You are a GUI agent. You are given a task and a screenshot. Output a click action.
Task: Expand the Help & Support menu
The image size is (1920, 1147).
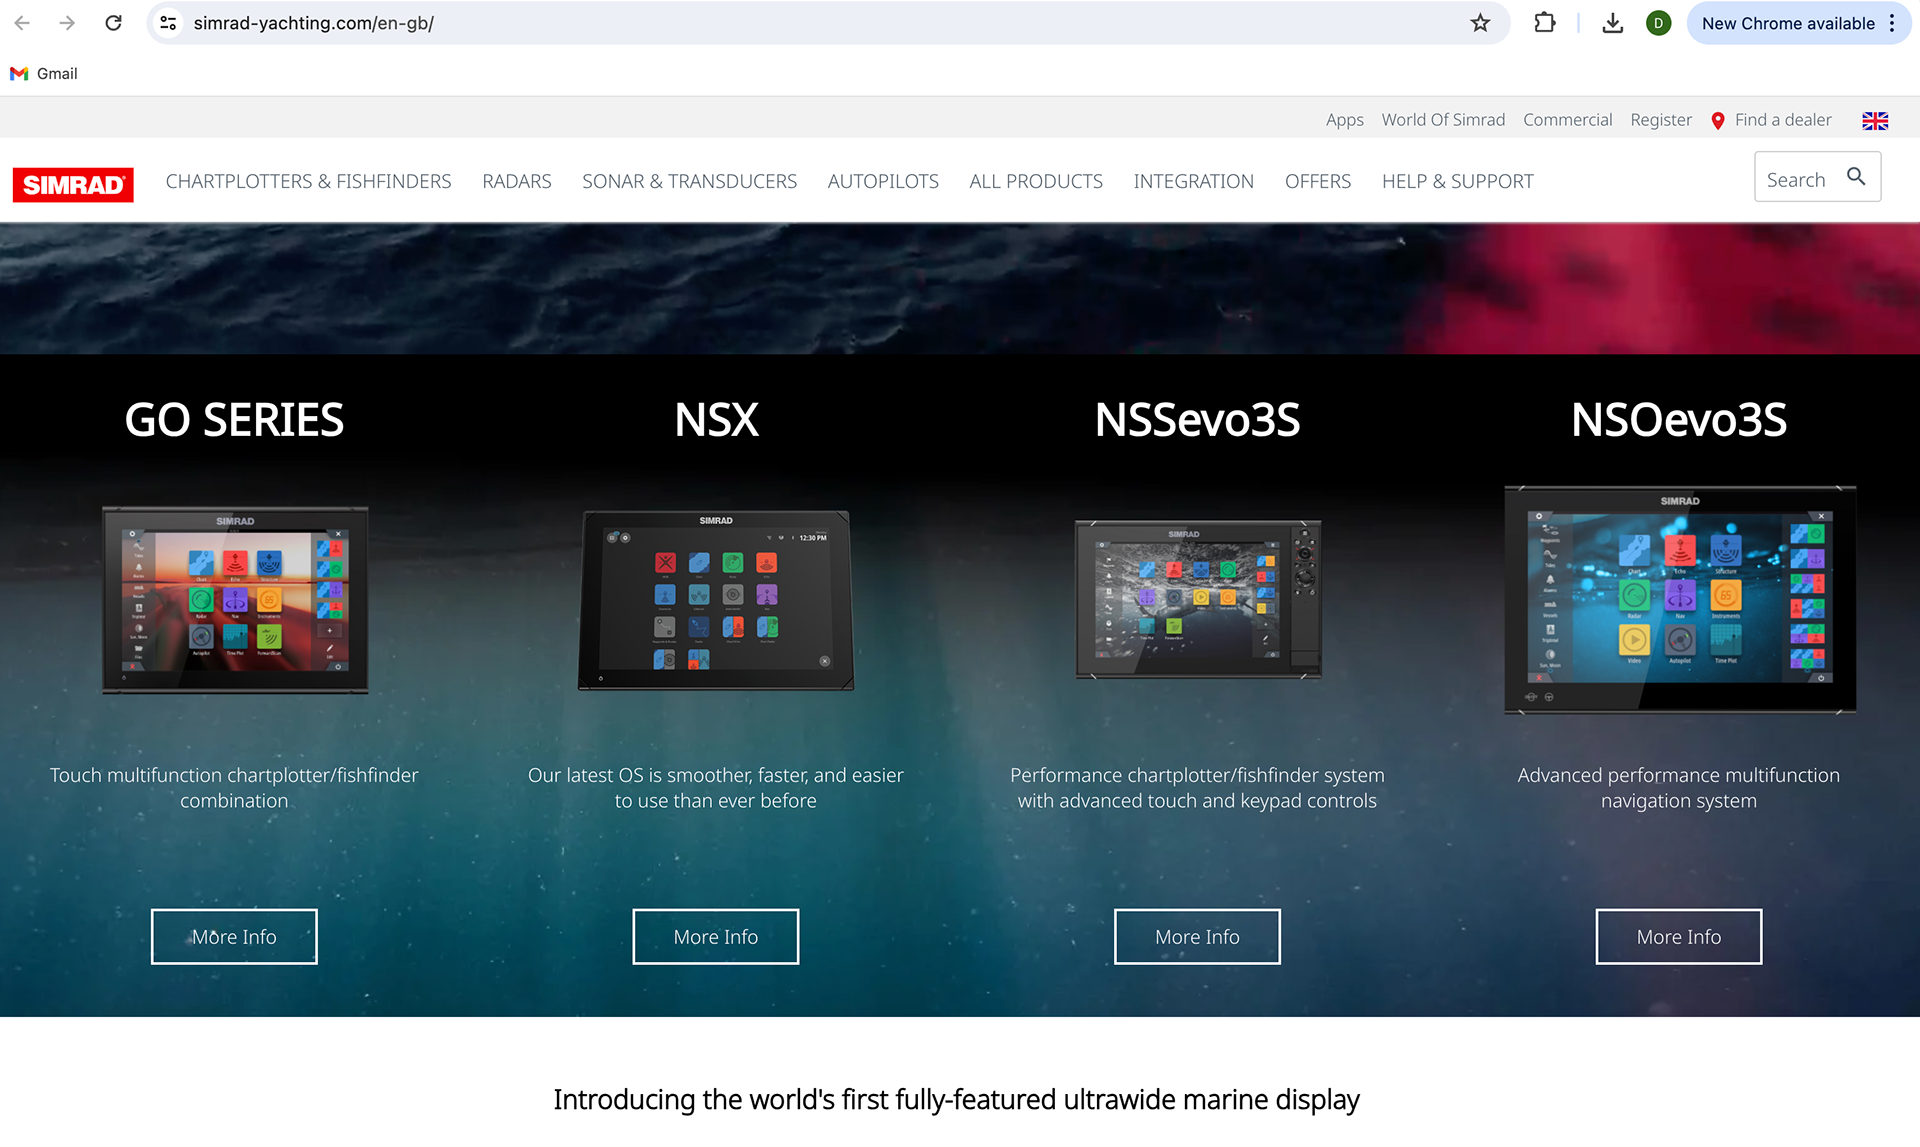point(1457,181)
